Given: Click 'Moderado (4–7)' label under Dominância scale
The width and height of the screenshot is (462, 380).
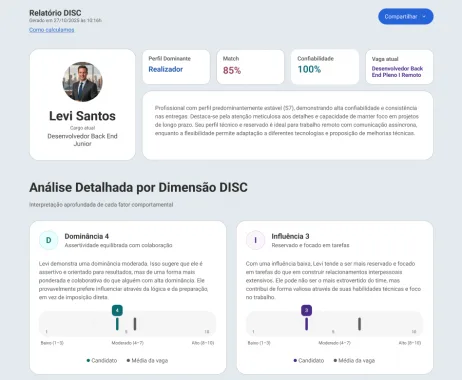Looking at the screenshot, I should pyautogui.click(x=127, y=343).
